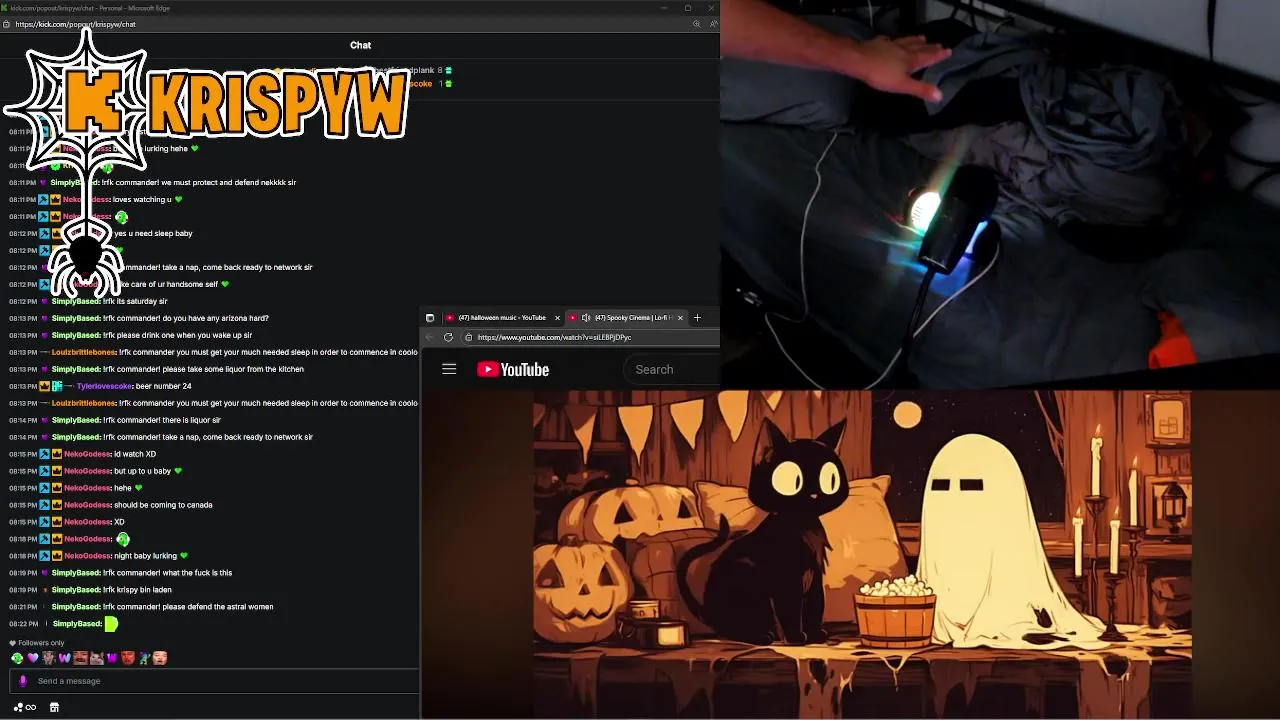The height and width of the screenshot is (720, 1280).
Task: Select the green spinning emote in emote bar
Action: click(x=17, y=658)
